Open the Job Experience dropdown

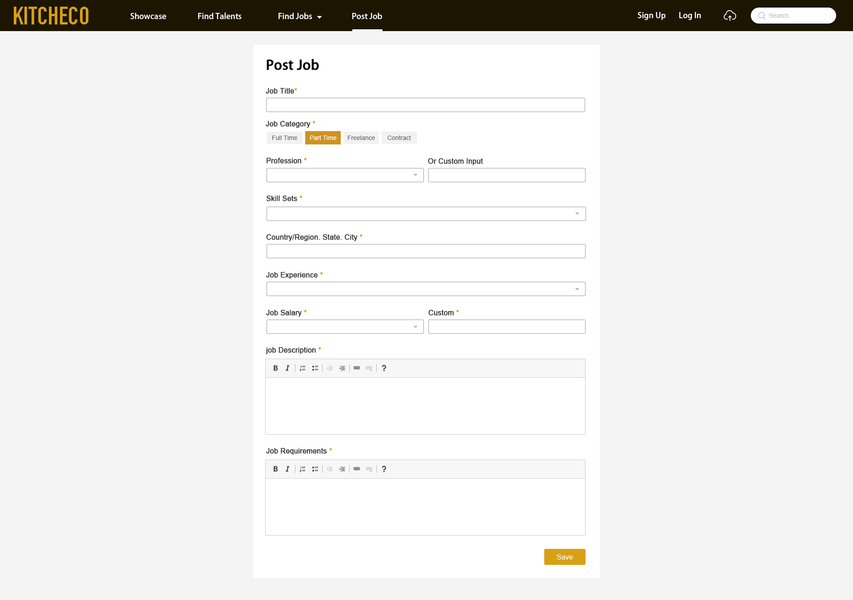pyautogui.click(x=425, y=289)
